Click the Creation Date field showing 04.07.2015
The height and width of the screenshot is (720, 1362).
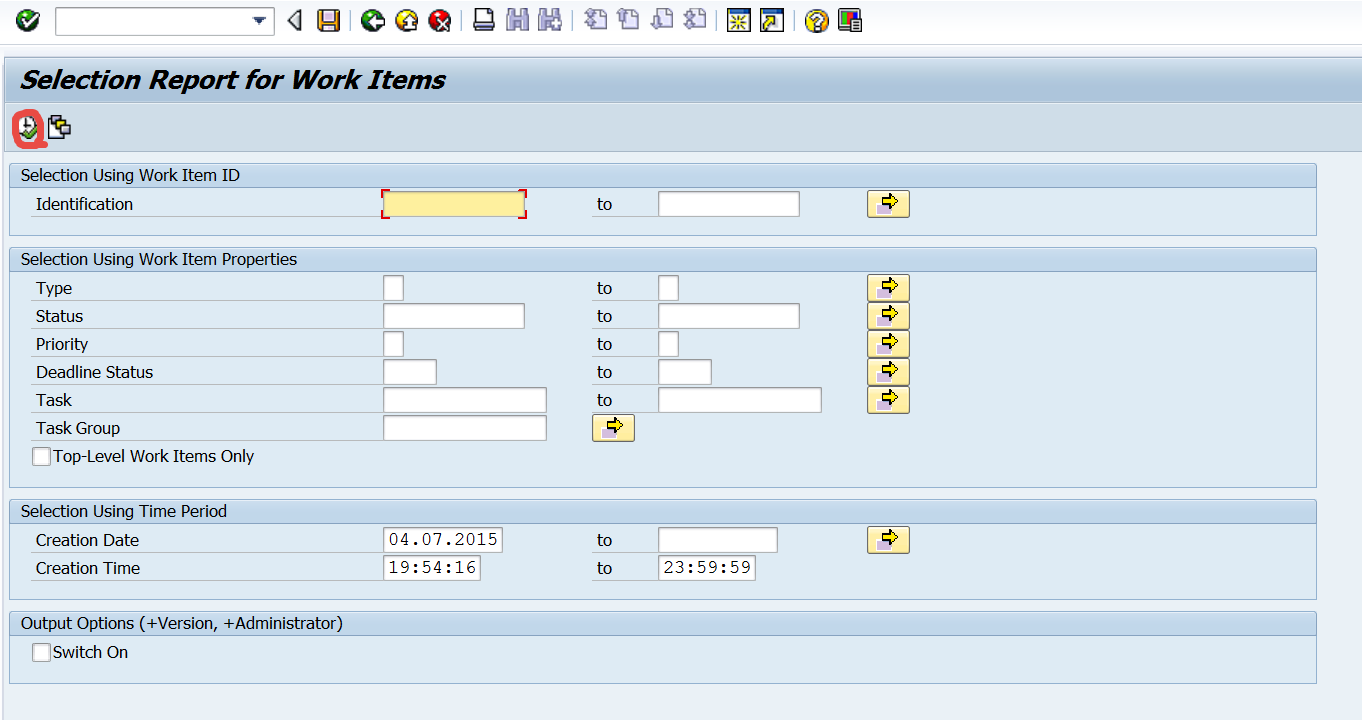[443, 539]
